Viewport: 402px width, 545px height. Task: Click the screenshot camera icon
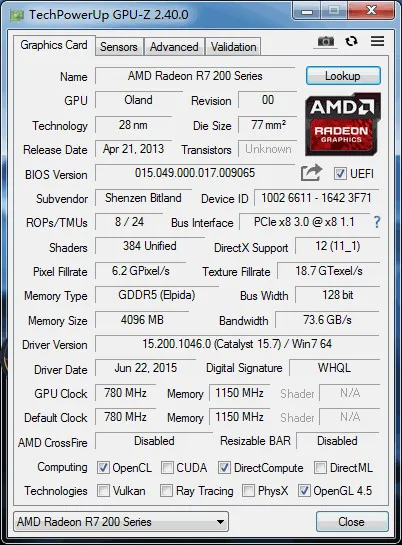coord(326,41)
